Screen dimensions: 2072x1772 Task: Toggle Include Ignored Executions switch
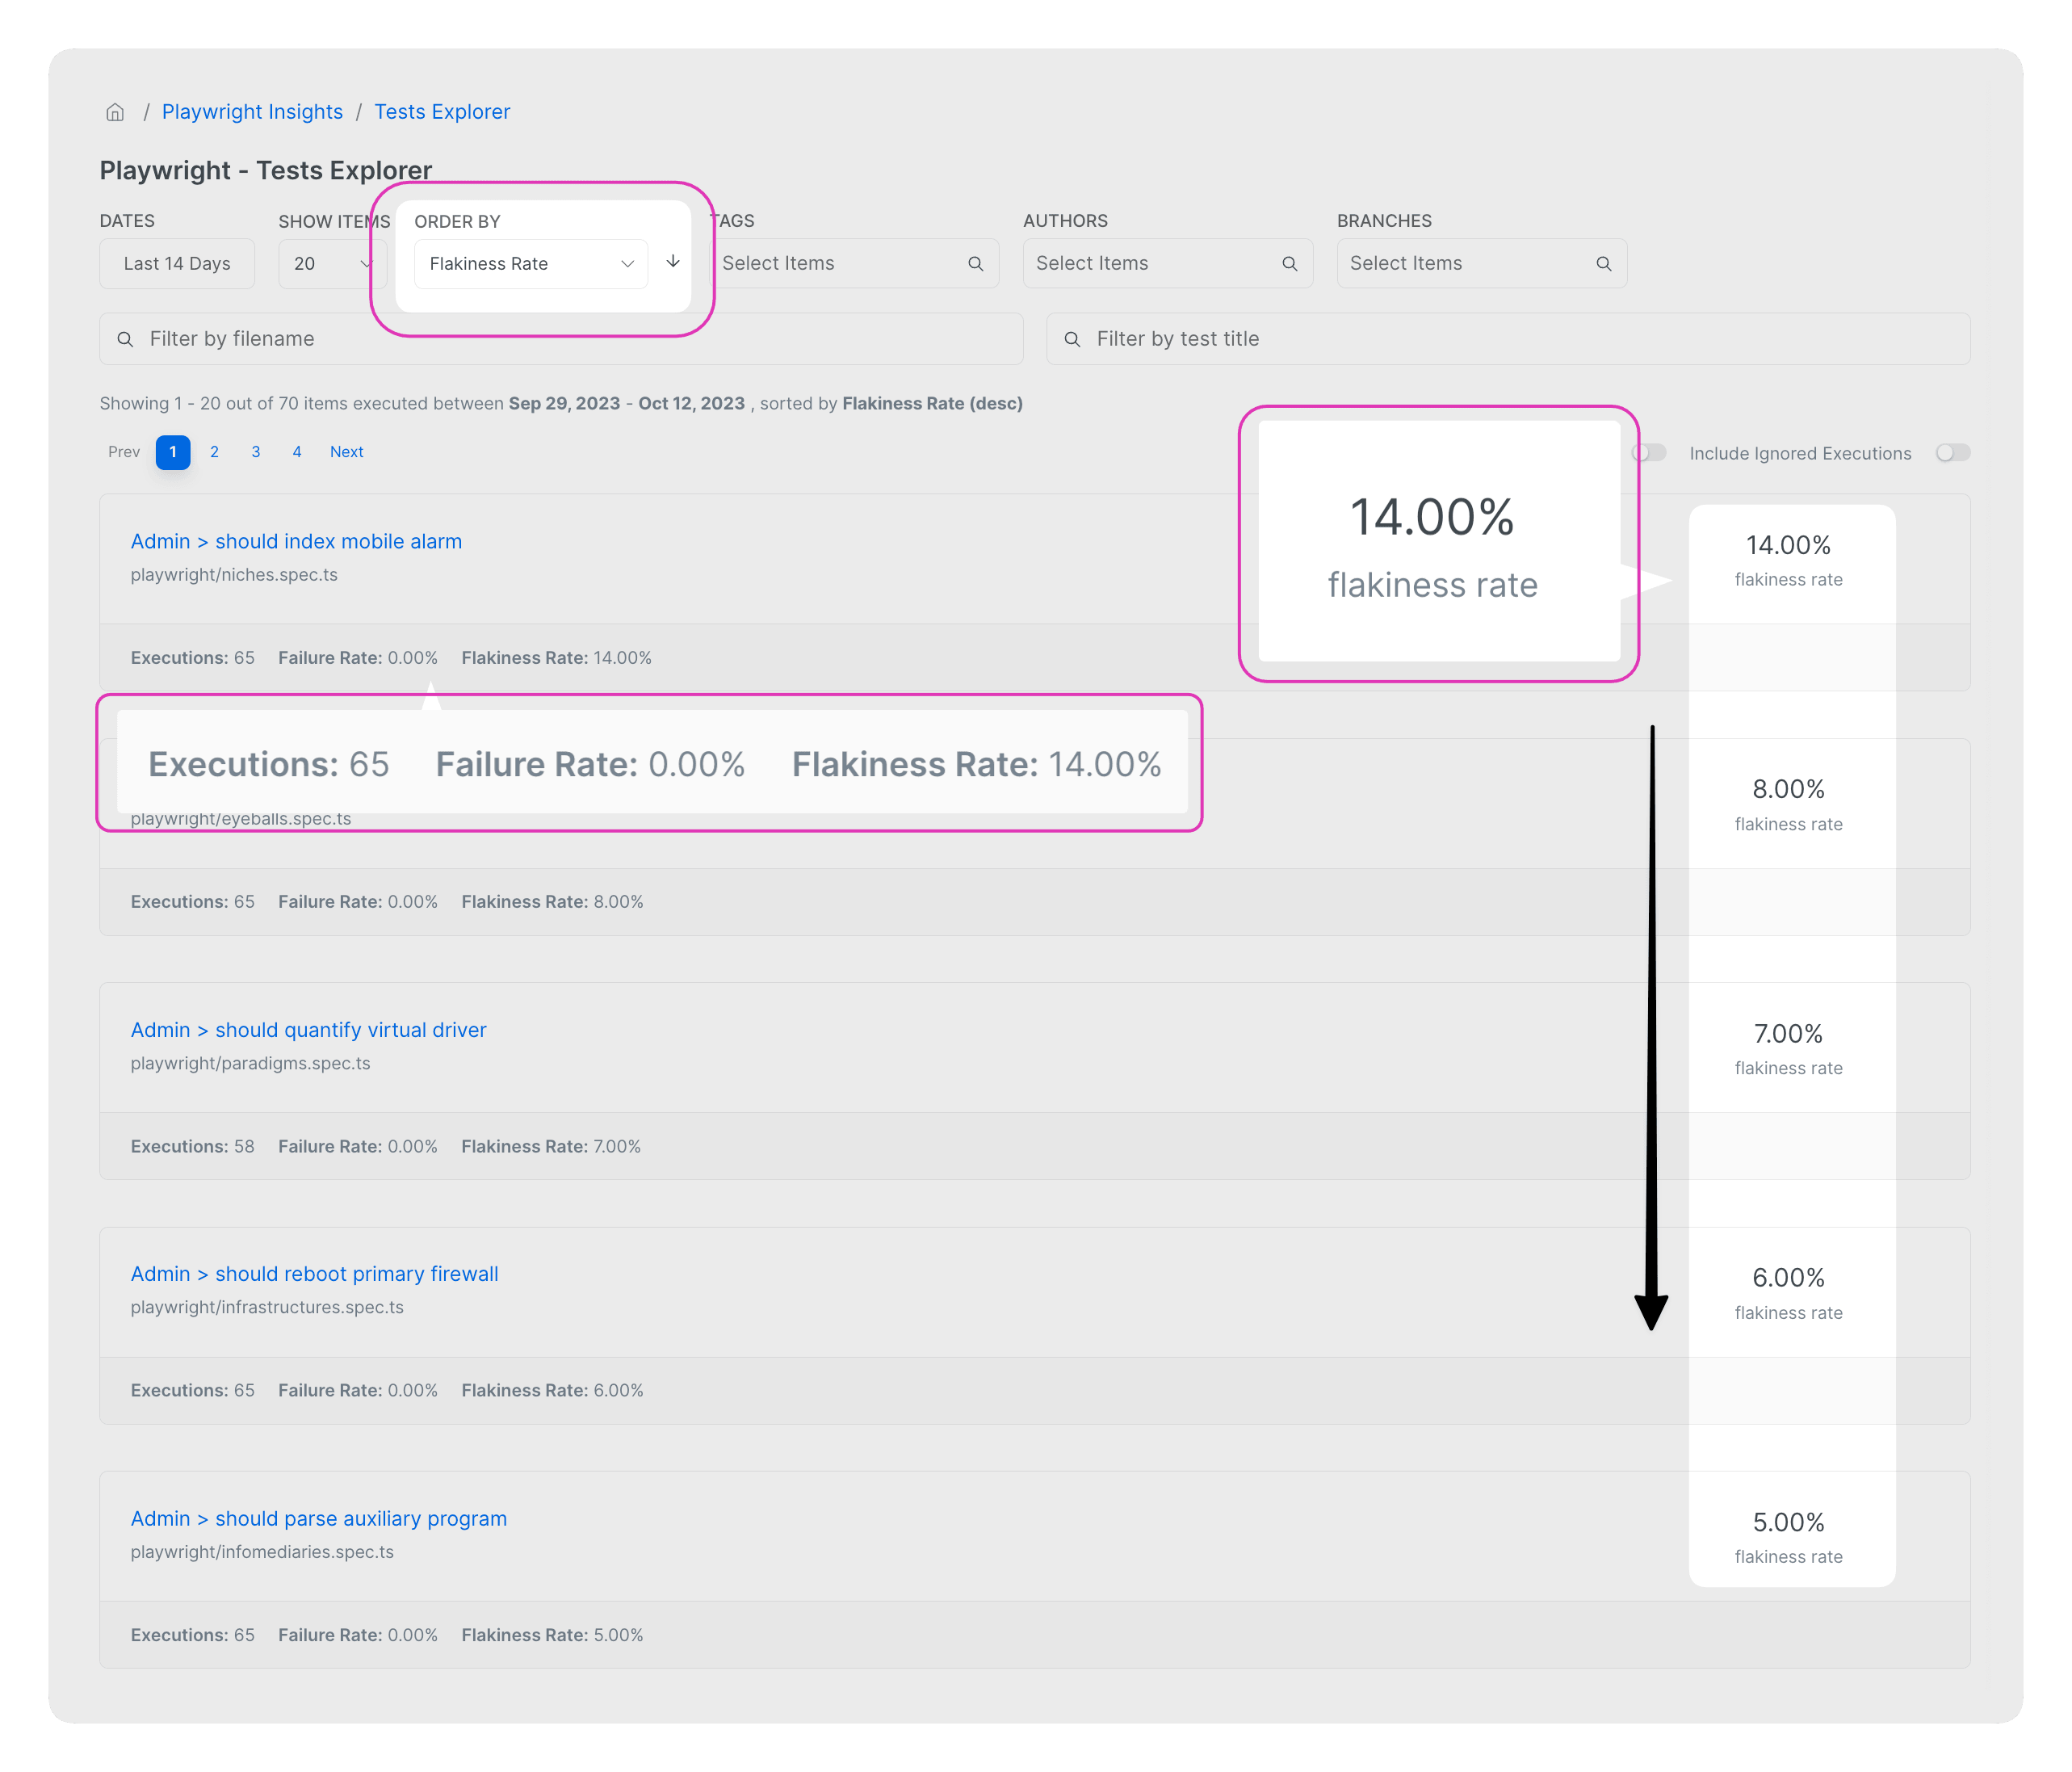tap(1952, 453)
